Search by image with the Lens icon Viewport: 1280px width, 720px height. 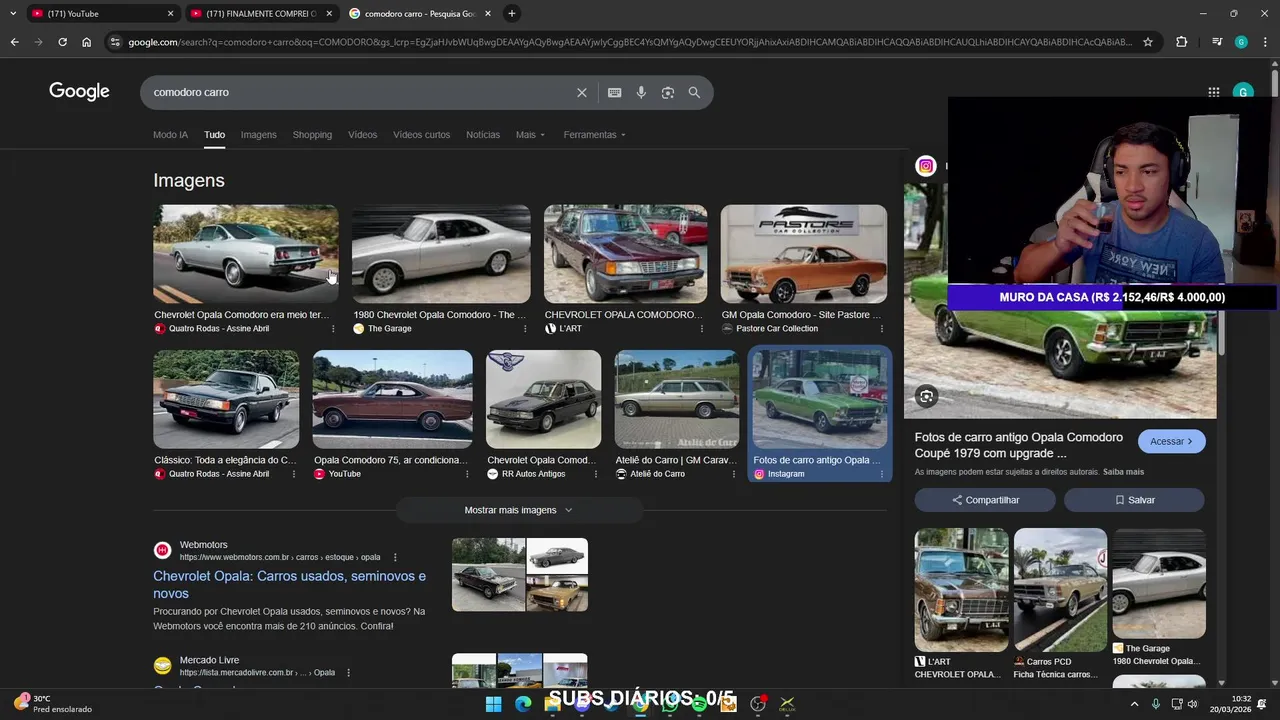[667, 92]
